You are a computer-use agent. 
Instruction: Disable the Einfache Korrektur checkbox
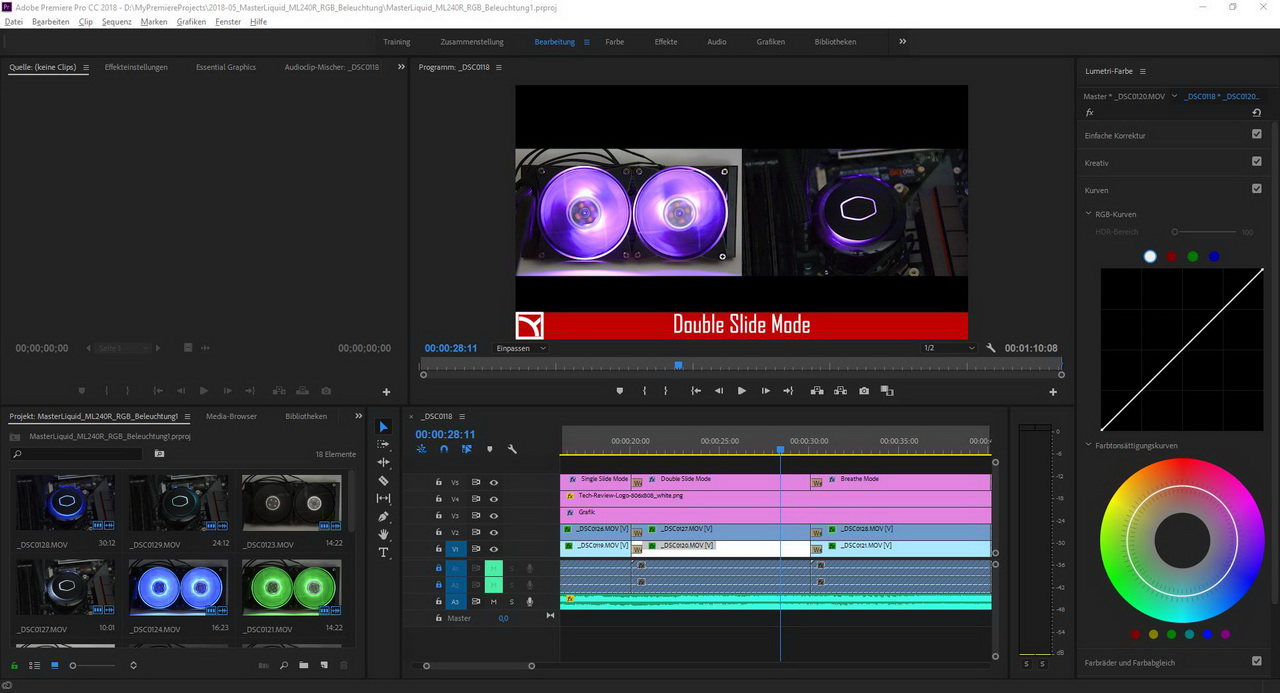1257,134
